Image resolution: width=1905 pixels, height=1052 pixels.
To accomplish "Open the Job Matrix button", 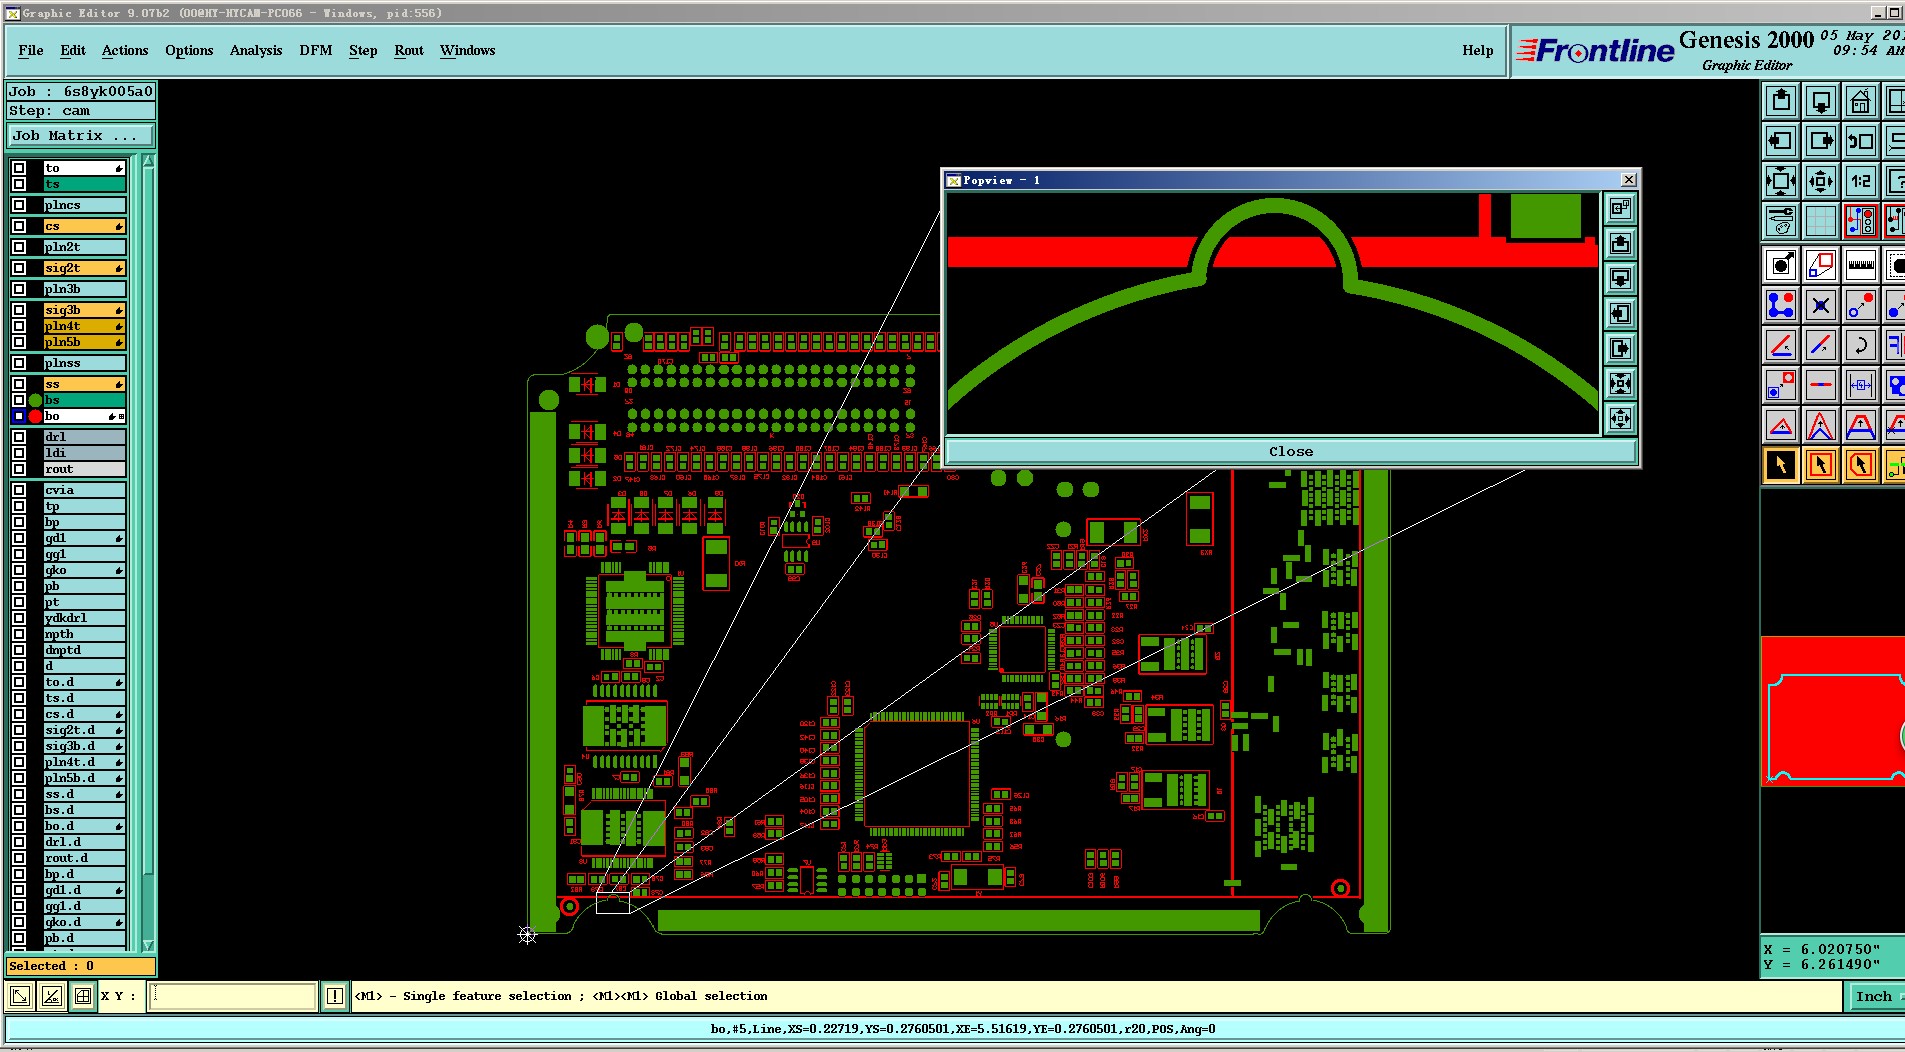I will tap(81, 136).
